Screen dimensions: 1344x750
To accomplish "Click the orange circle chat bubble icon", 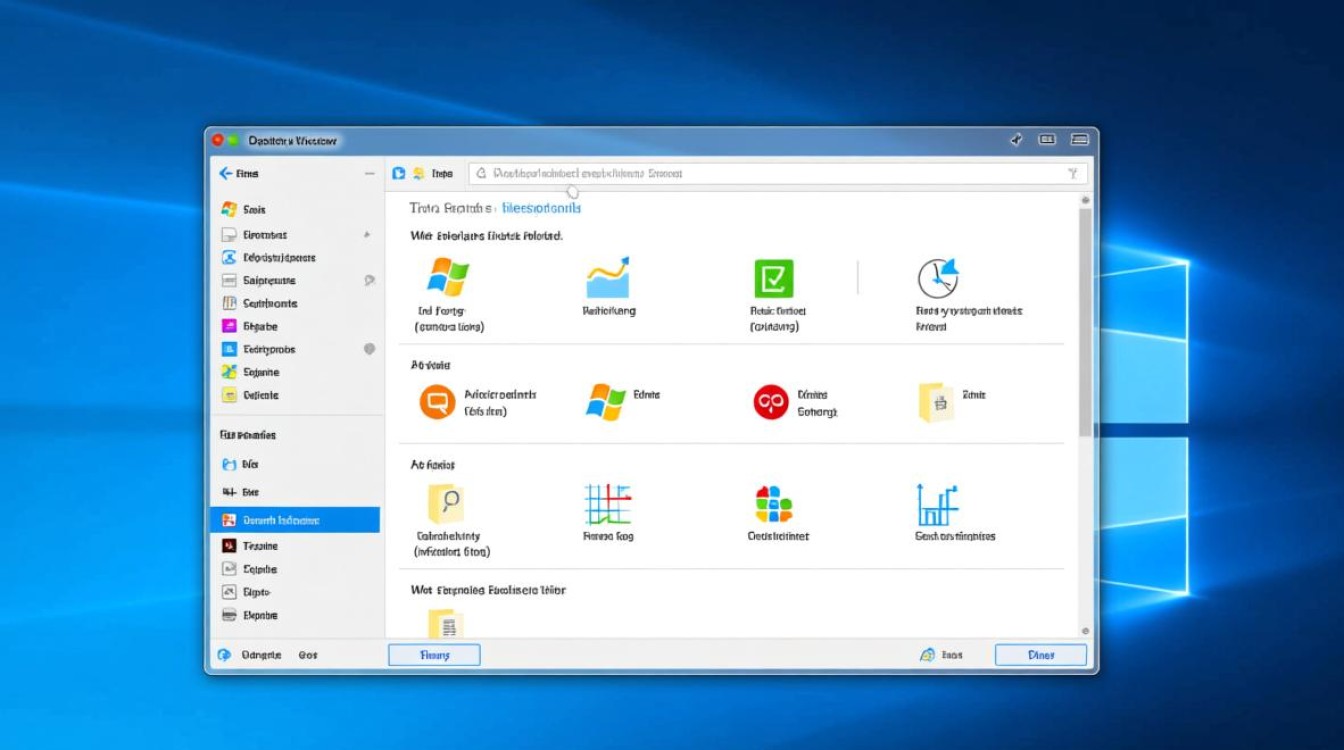I will tap(437, 402).
